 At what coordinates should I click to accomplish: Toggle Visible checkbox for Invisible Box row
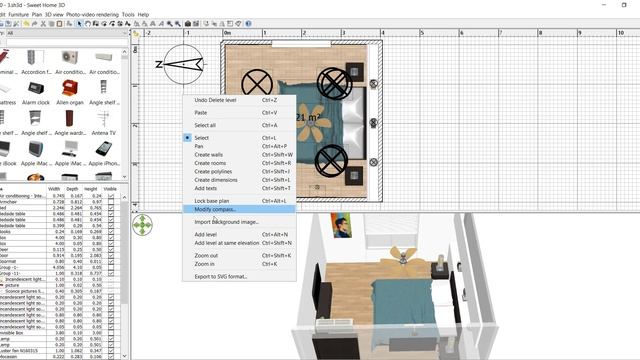111,333
